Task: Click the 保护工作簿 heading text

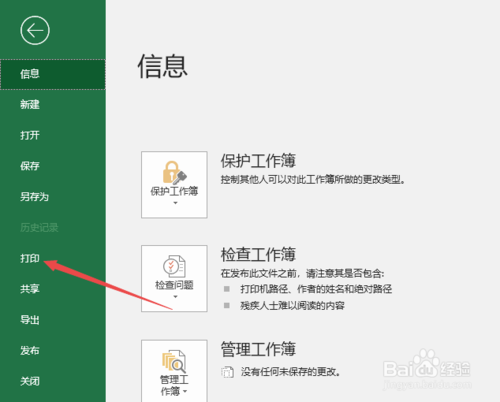Action: coord(258,161)
